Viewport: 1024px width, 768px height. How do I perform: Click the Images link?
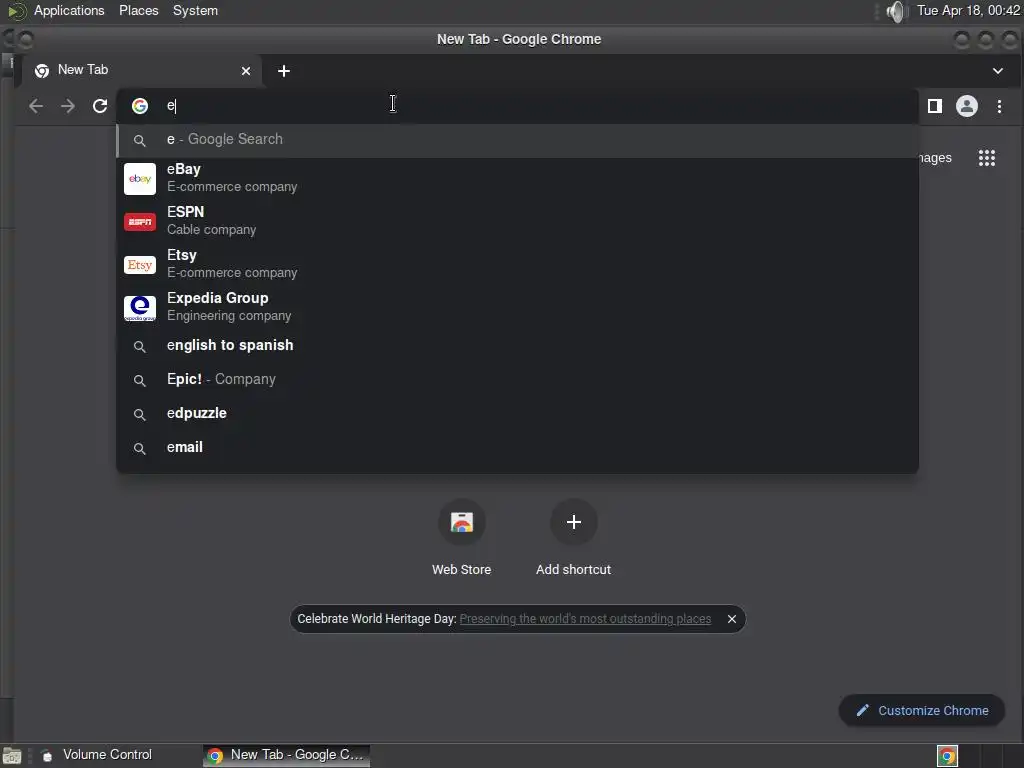click(x=934, y=157)
